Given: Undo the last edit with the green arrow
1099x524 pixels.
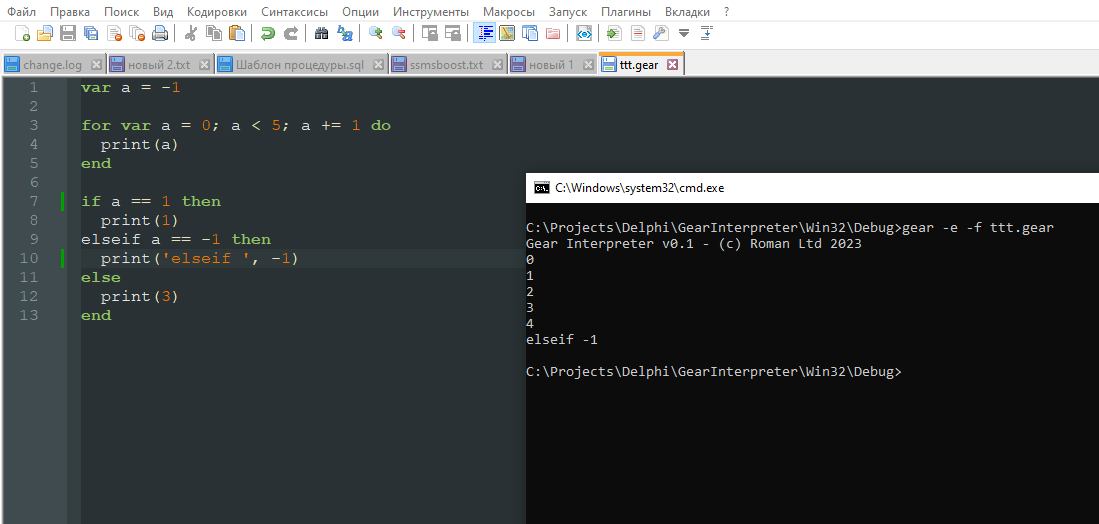Looking at the screenshot, I should [267, 33].
